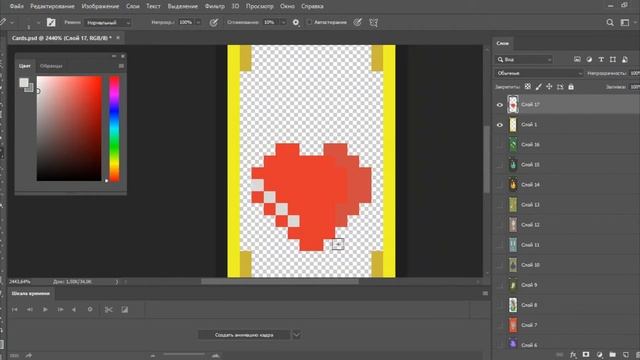Open the brush settings panel icon
The height and width of the screenshot is (360, 640).
pyautogui.click(x=51, y=22)
